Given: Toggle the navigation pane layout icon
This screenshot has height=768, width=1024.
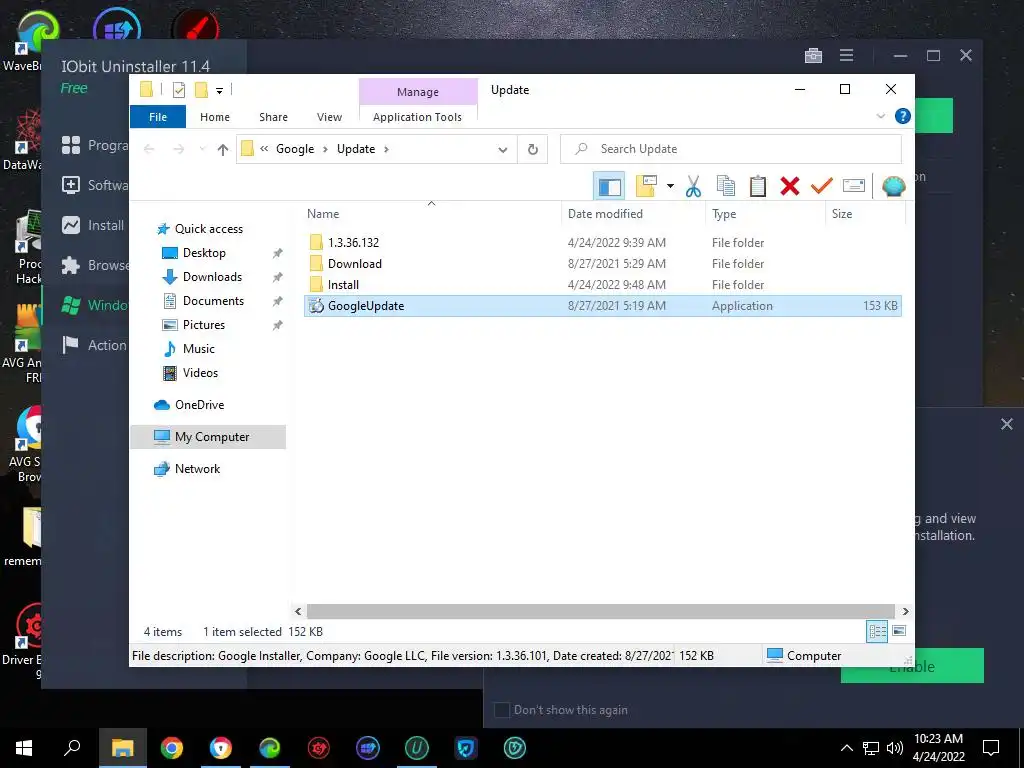Looking at the screenshot, I should 609,187.
